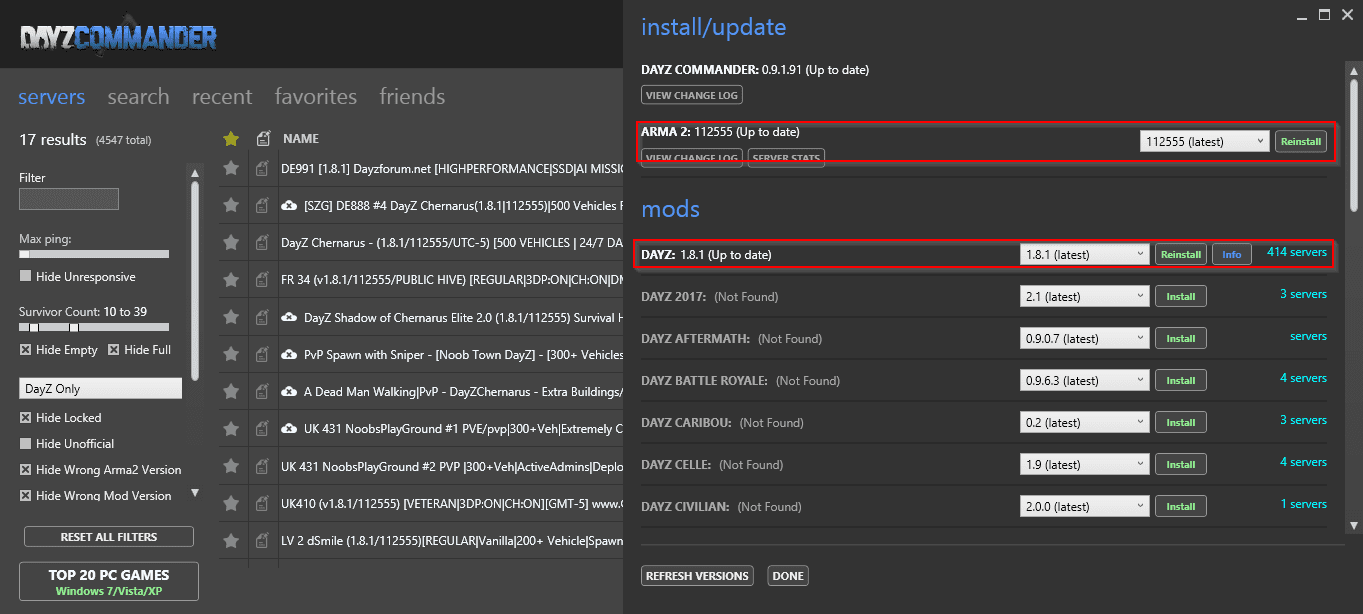This screenshot has height=614, width=1363.
Task: Click Reset All Filters button
Action: (x=109, y=537)
